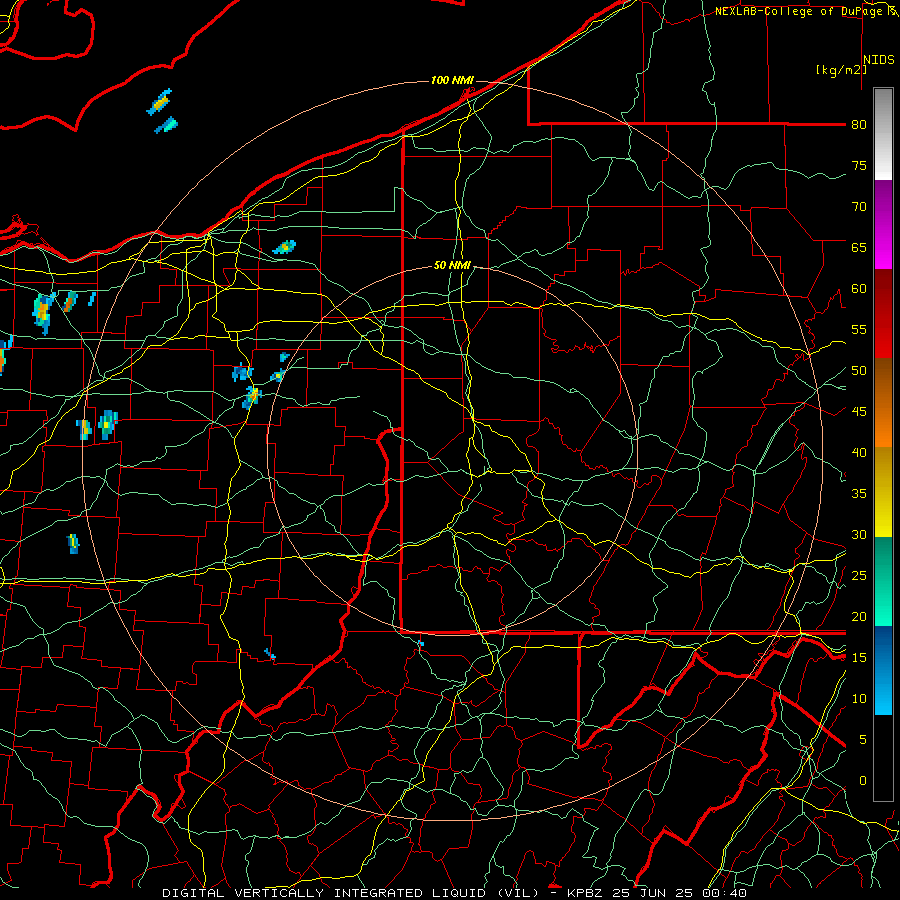The width and height of the screenshot is (900, 900).
Task: Click the 80 value on the VIL scale
Action: pos(859,125)
